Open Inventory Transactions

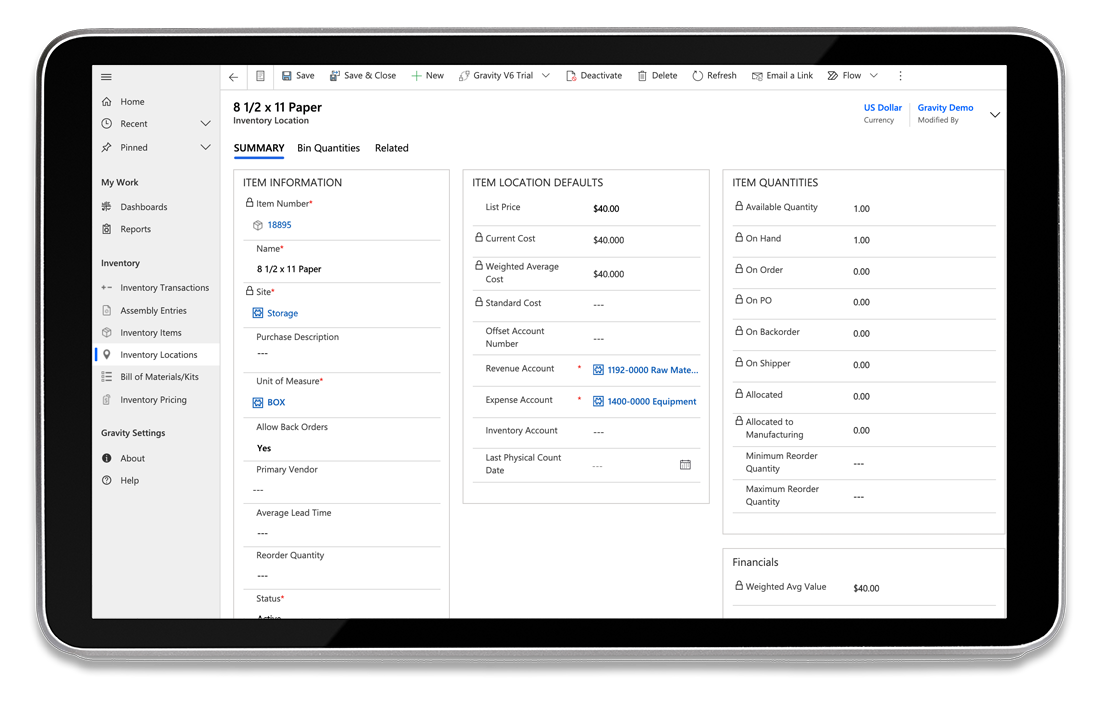(164, 288)
